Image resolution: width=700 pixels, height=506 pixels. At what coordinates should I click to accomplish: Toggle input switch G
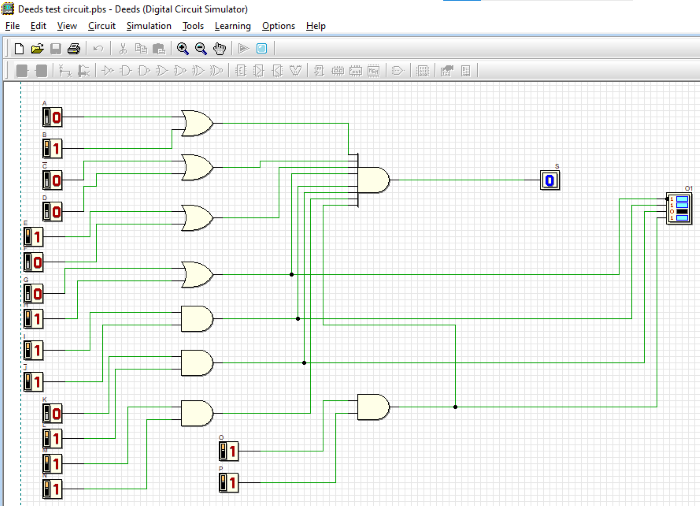[x=33, y=293]
